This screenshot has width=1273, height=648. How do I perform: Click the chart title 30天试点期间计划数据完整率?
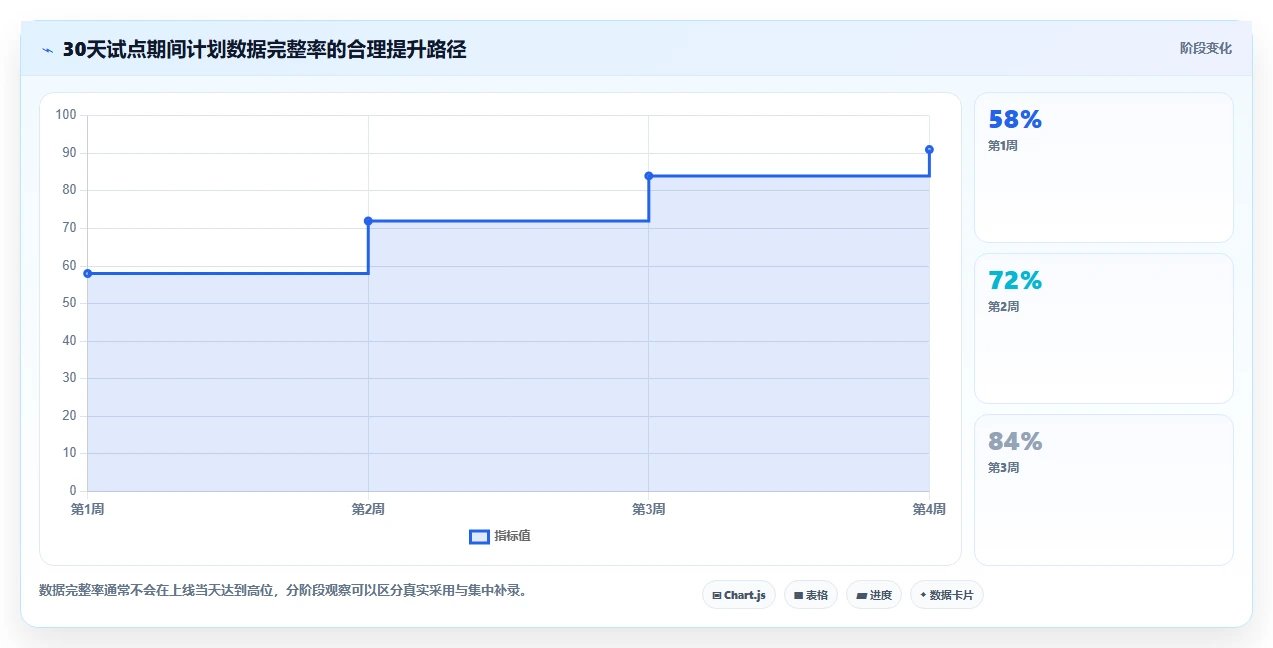pyautogui.click(x=264, y=50)
